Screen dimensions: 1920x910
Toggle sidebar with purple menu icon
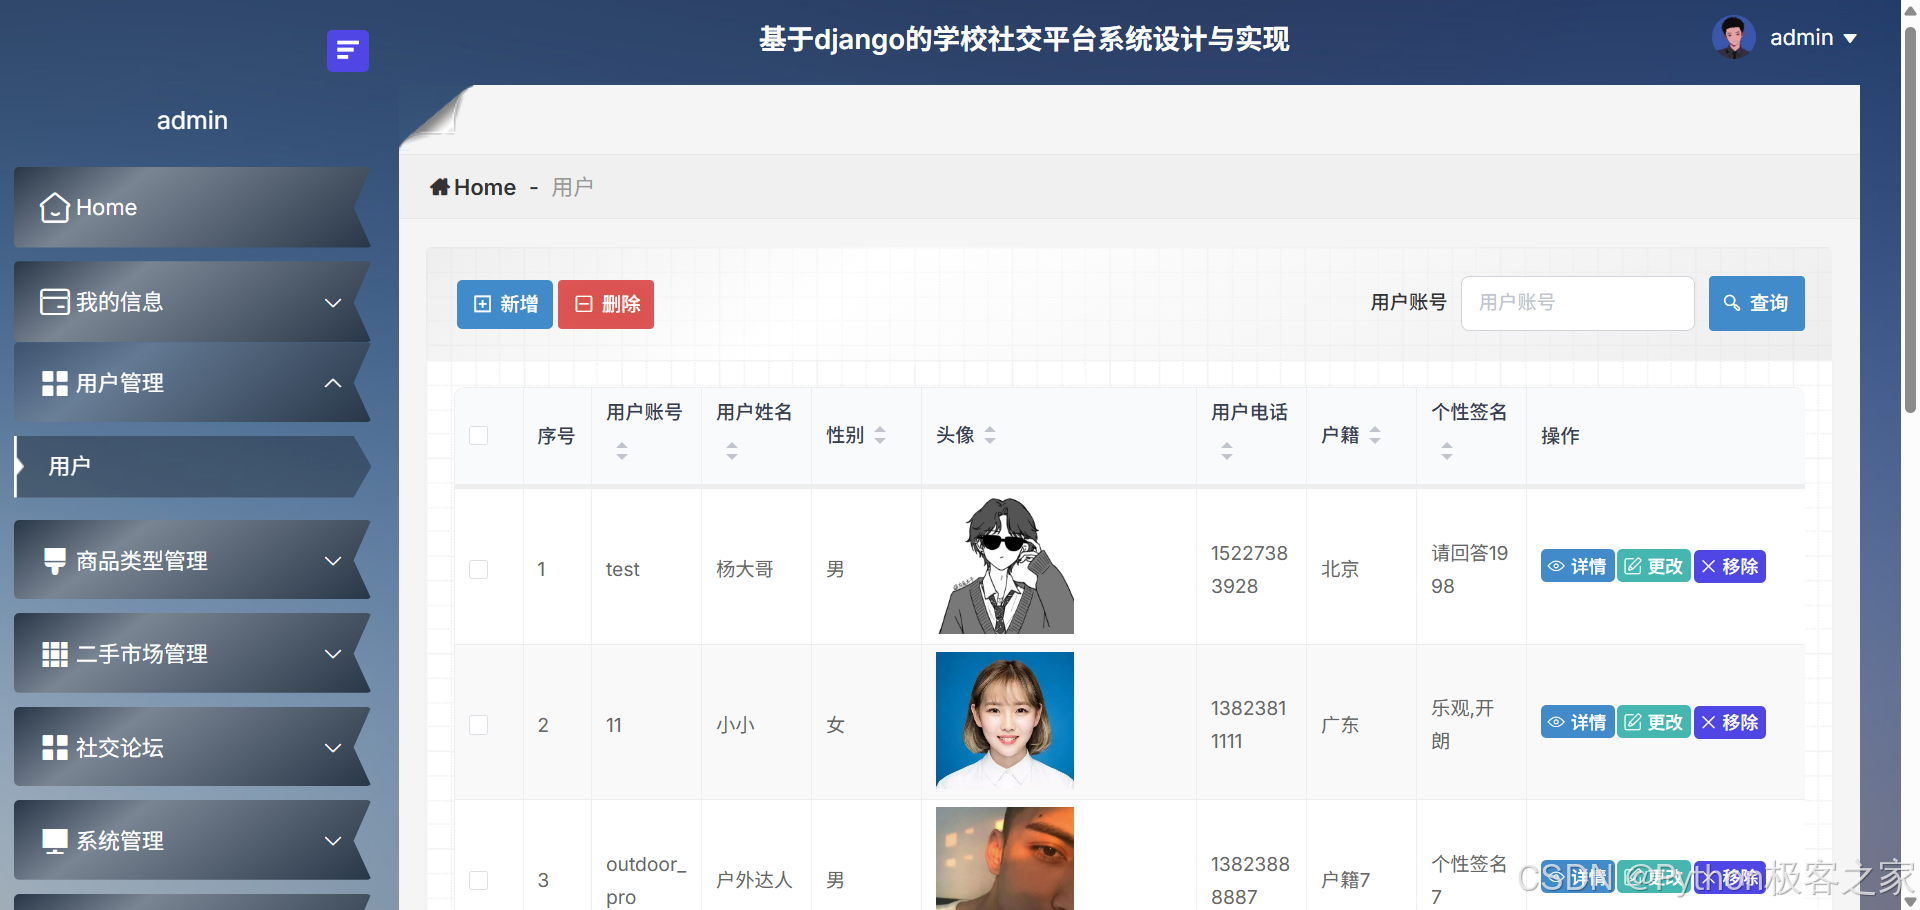pyautogui.click(x=348, y=50)
